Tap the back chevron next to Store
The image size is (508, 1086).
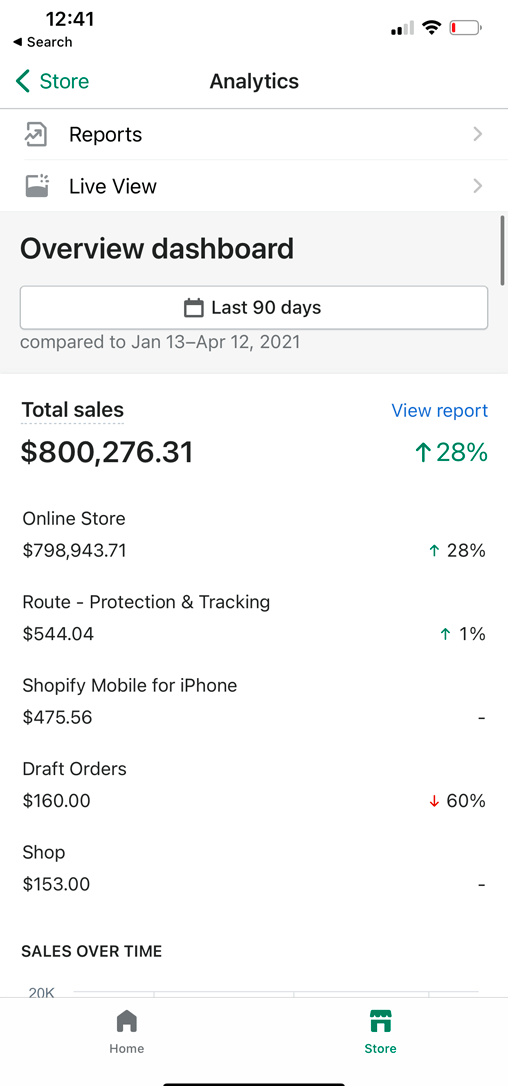23,81
